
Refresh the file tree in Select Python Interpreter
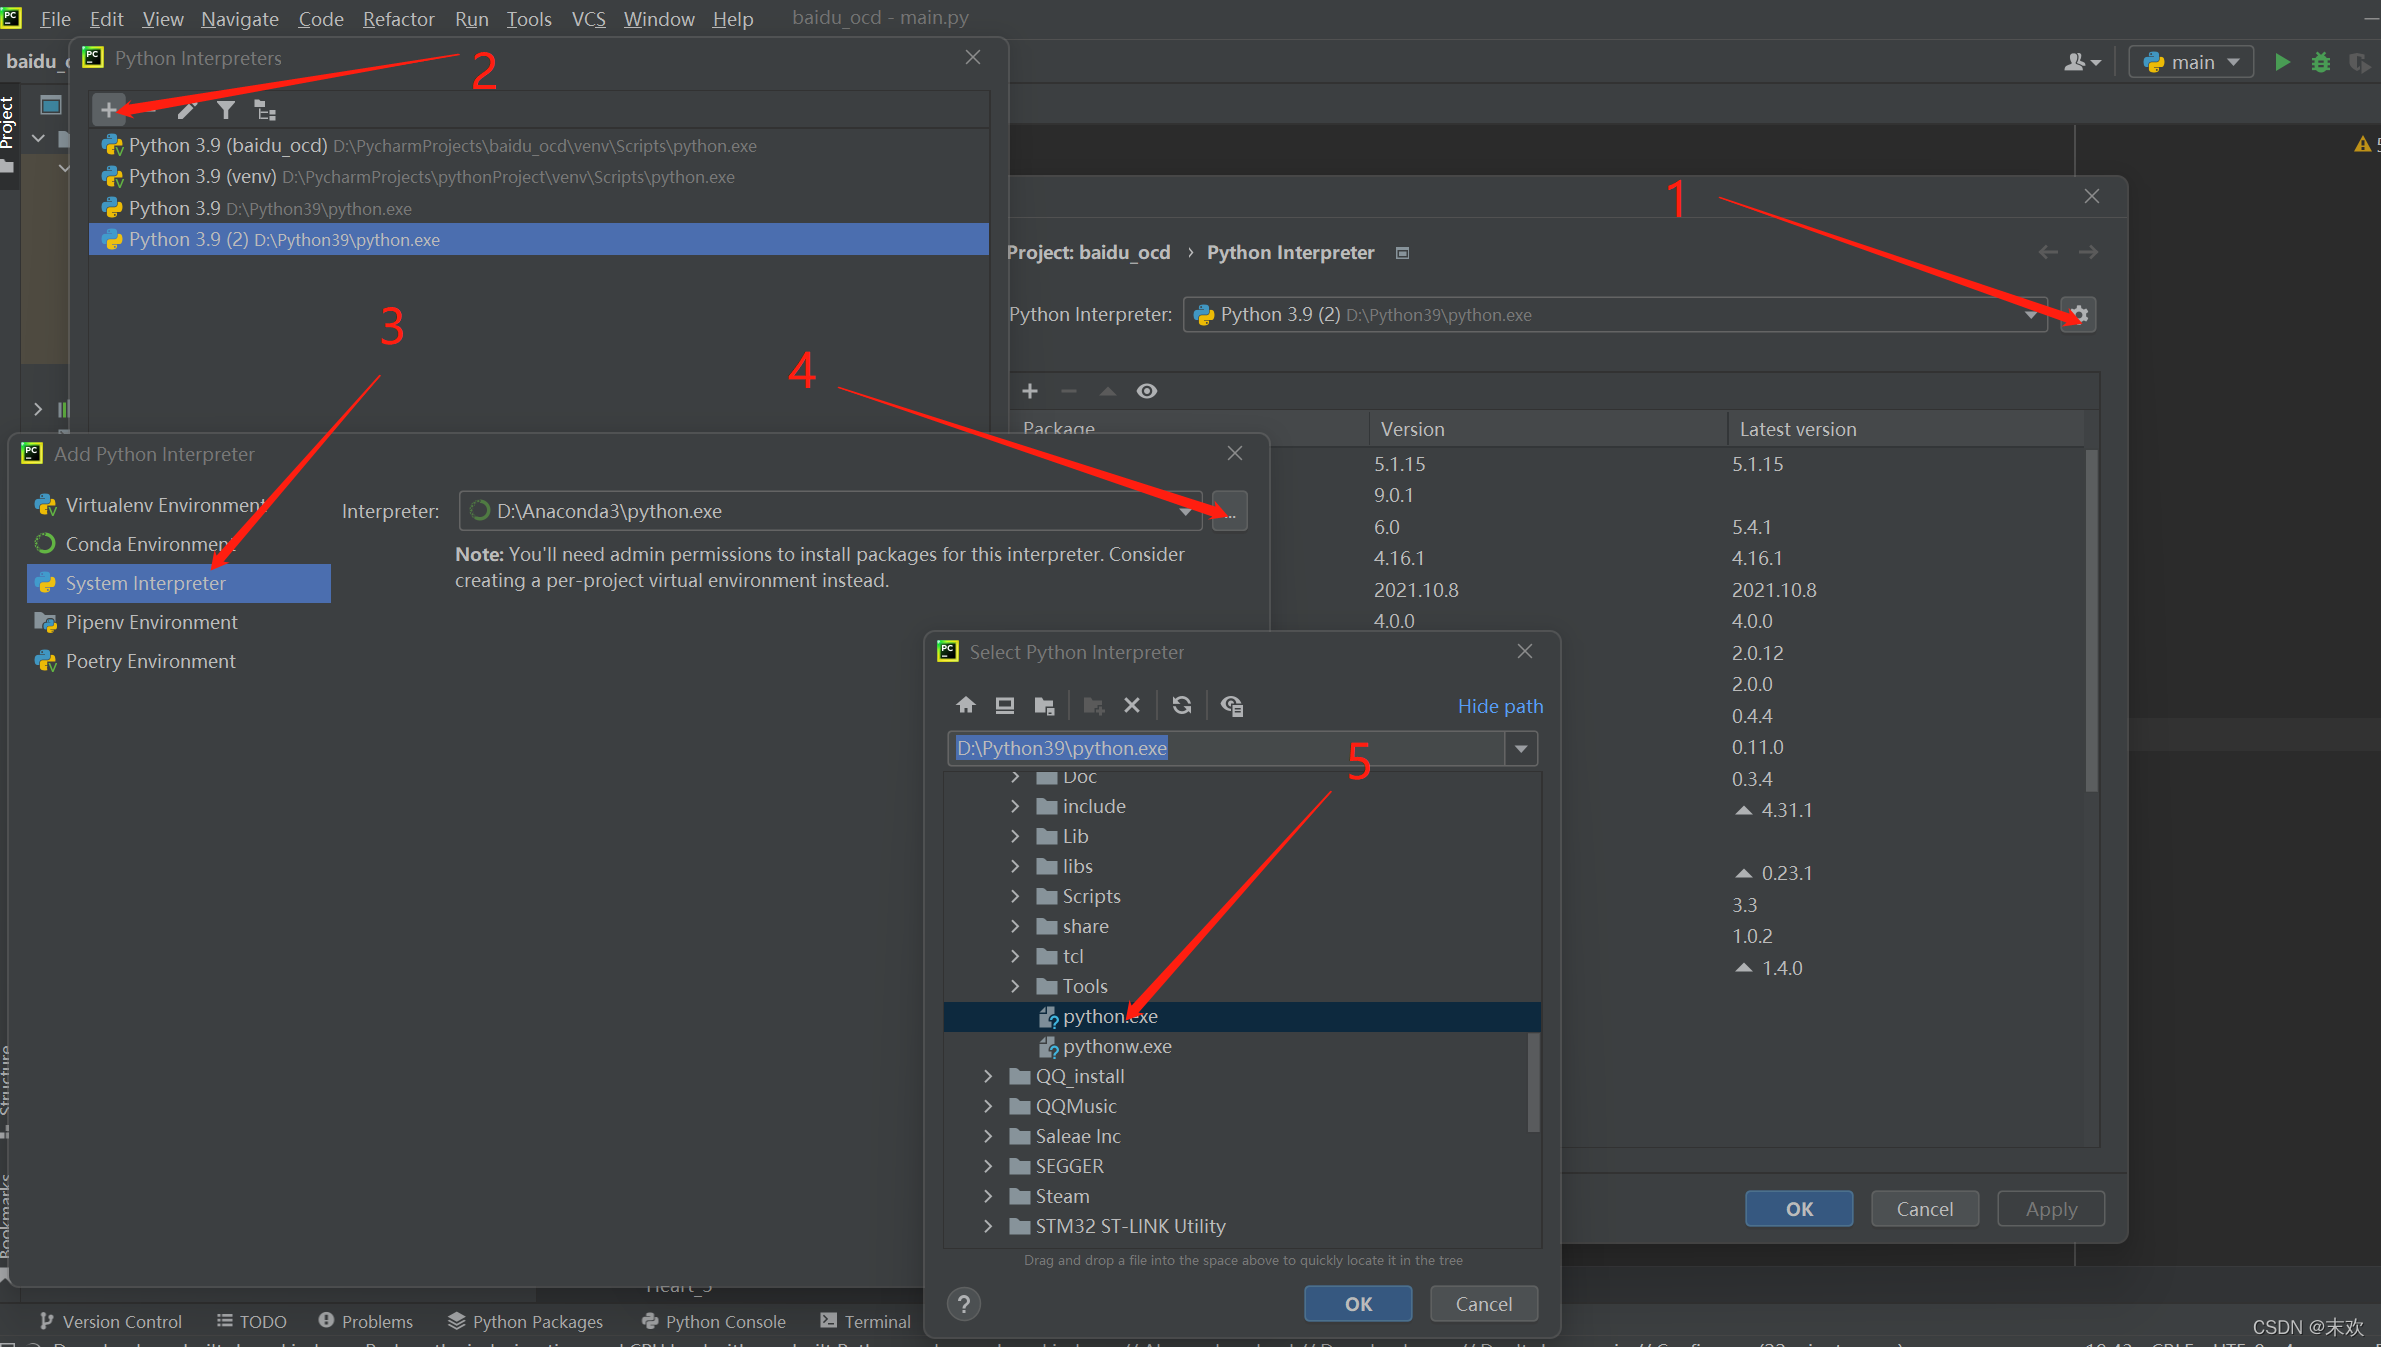(1181, 705)
